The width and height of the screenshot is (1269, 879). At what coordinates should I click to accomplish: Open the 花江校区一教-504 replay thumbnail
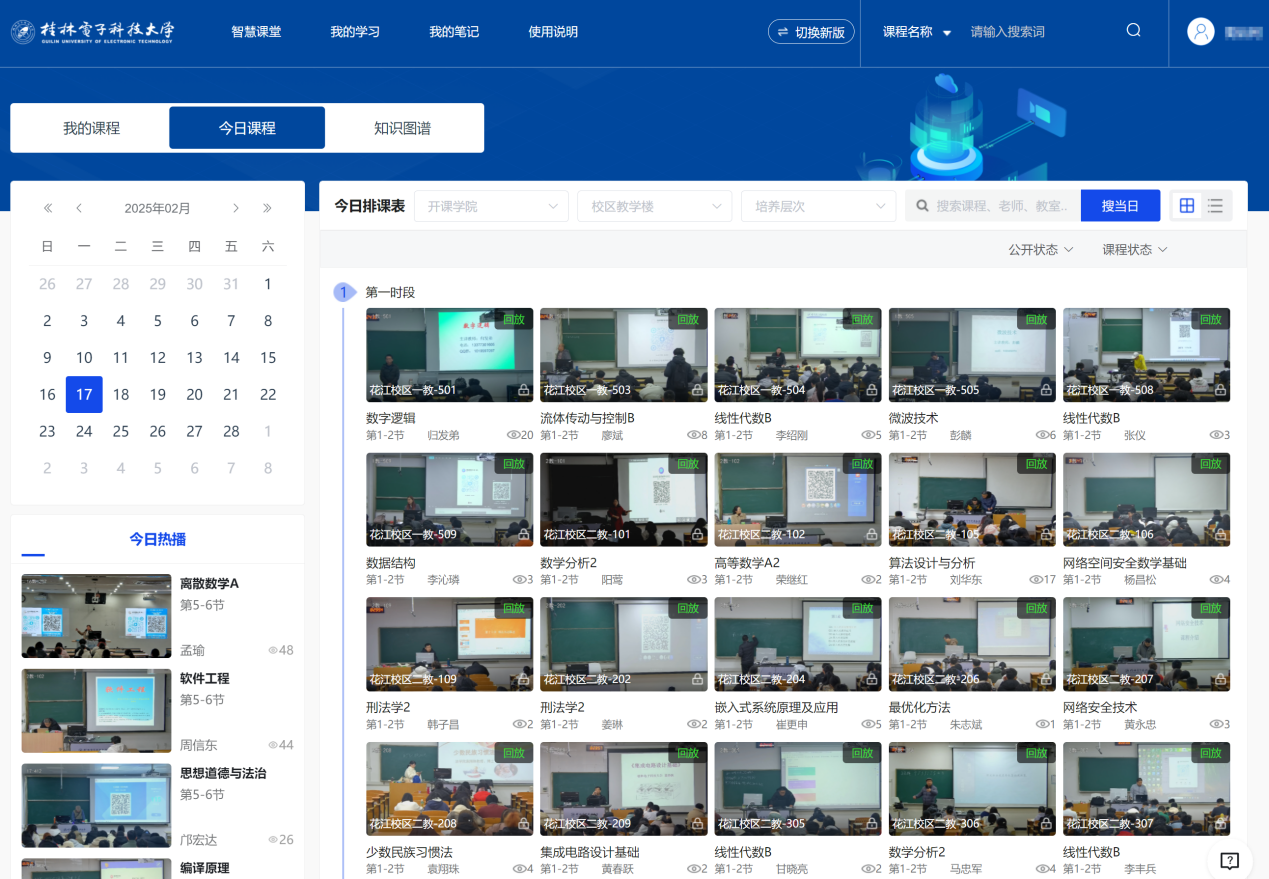click(x=798, y=355)
